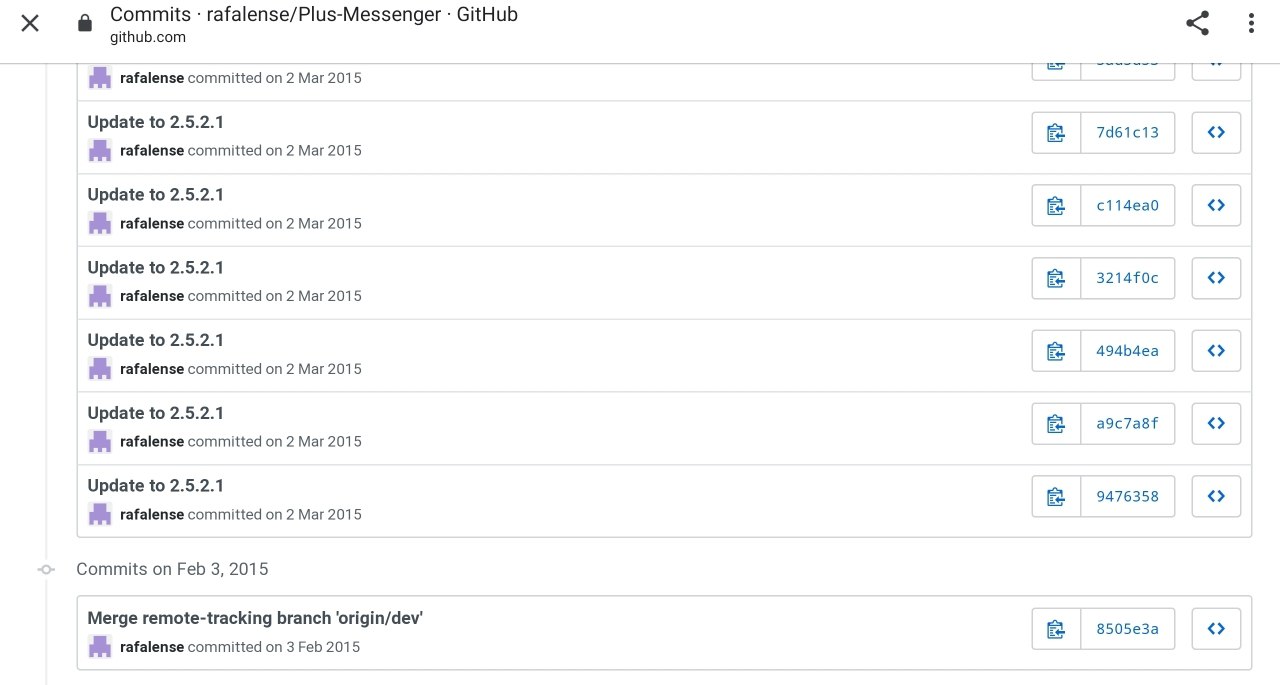Copy the full SHA of commit 3214f0c
The image size is (1280, 685).
(x=1056, y=278)
